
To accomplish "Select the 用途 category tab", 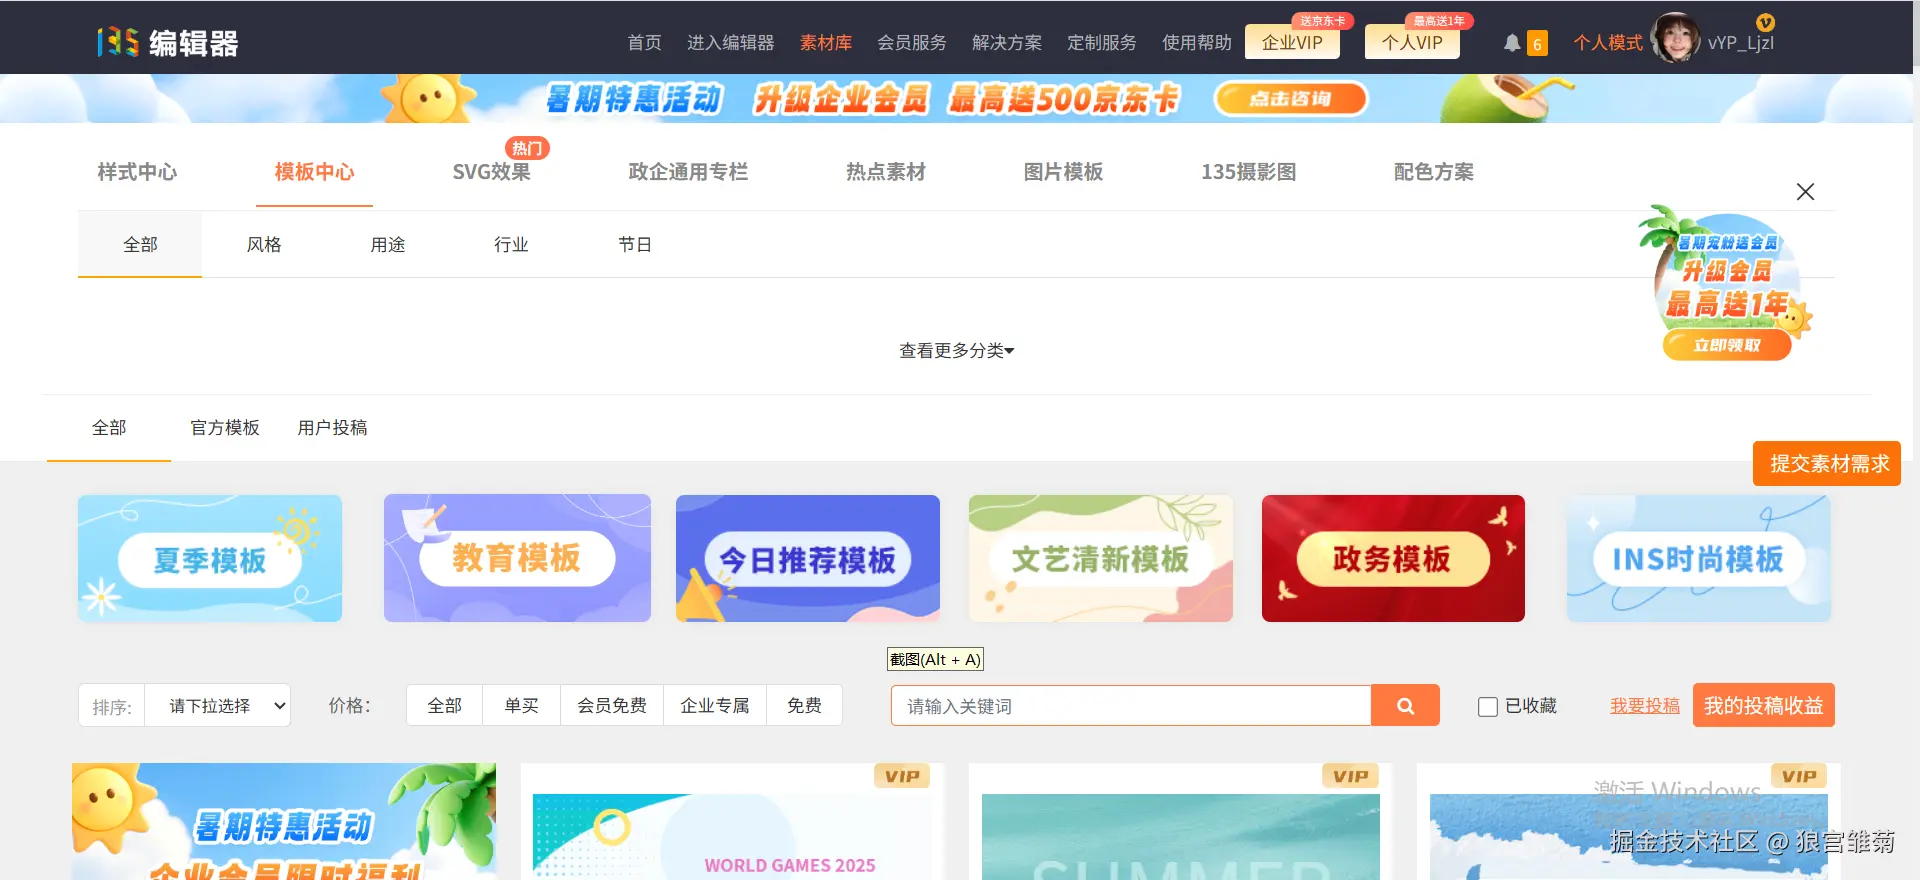I will (x=388, y=245).
